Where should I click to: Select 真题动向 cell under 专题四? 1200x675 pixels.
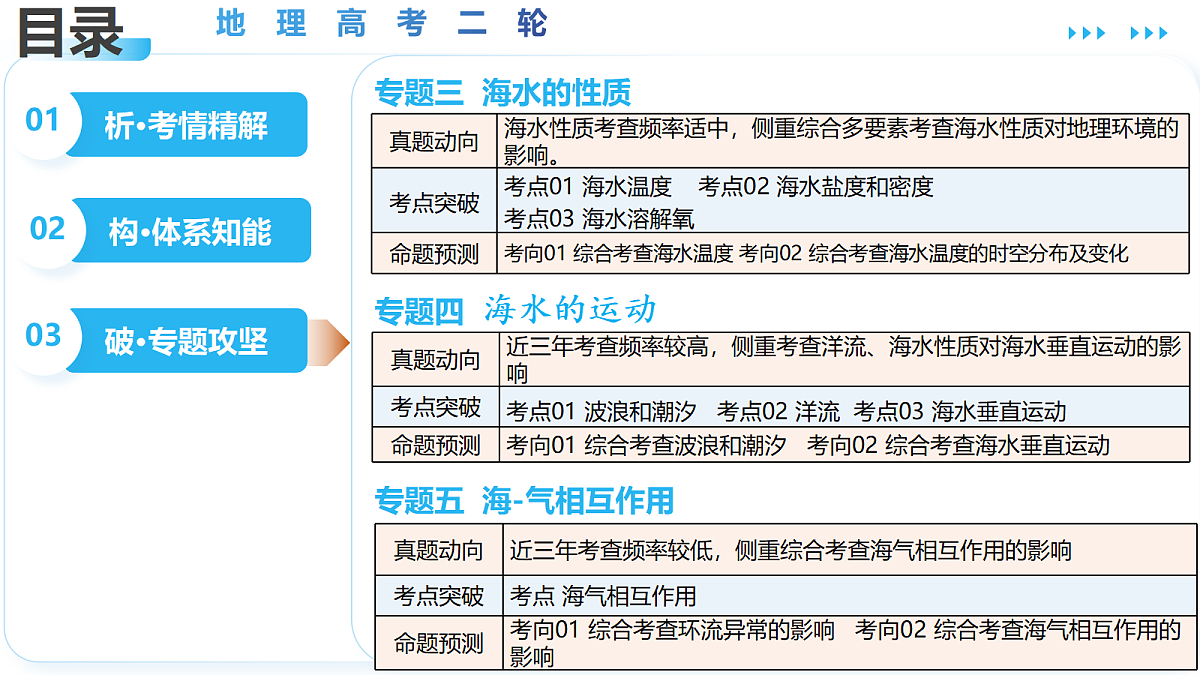[435, 360]
